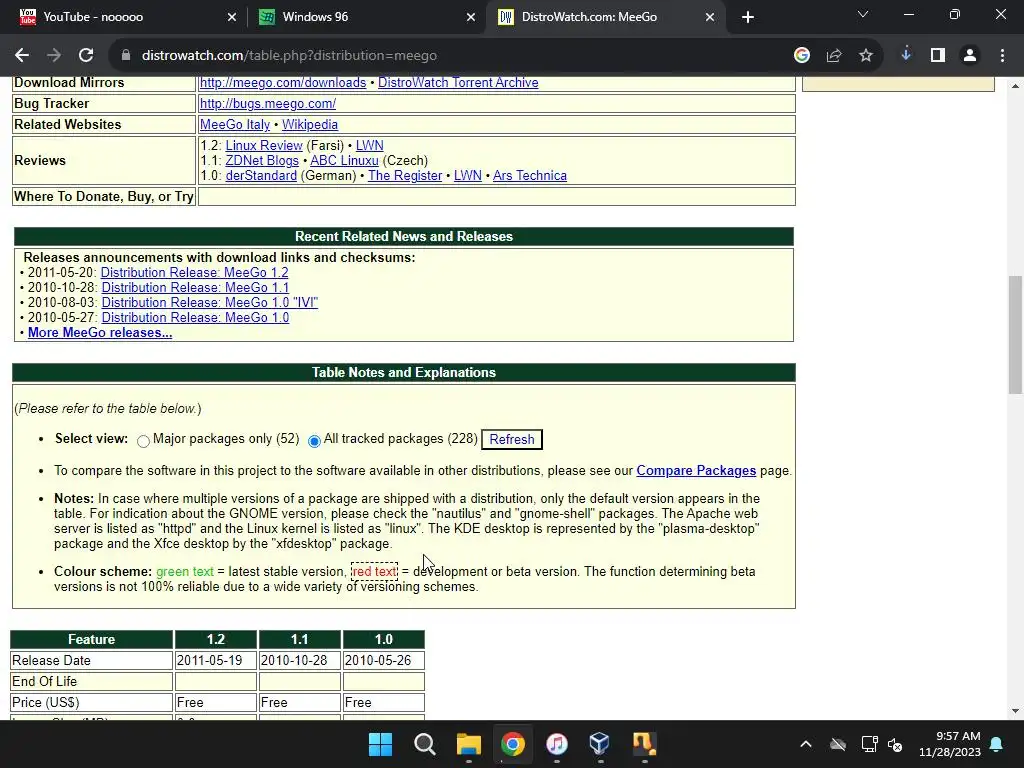Image resolution: width=1024 pixels, height=768 pixels.
Task: Toggle the browser side panel
Action: pyautogui.click(x=938, y=56)
